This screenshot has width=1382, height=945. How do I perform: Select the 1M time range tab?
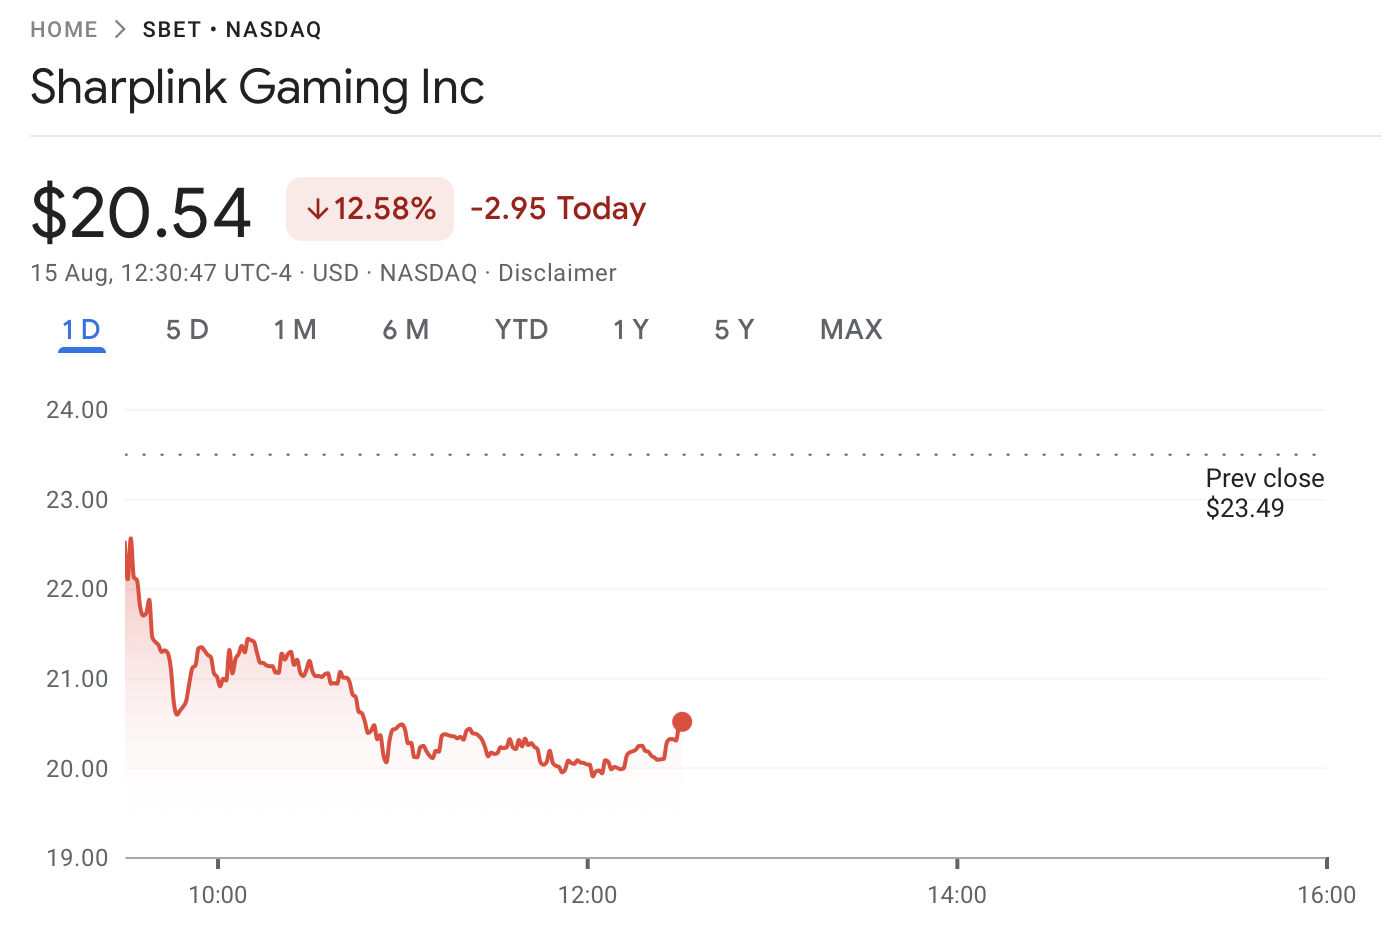[x=296, y=329]
